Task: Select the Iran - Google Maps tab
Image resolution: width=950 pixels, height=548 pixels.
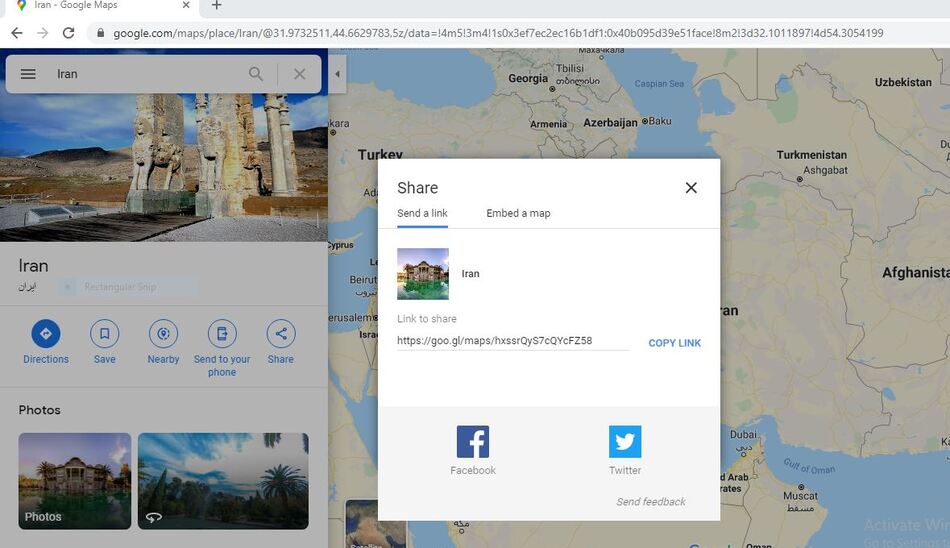Action: (x=103, y=5)
